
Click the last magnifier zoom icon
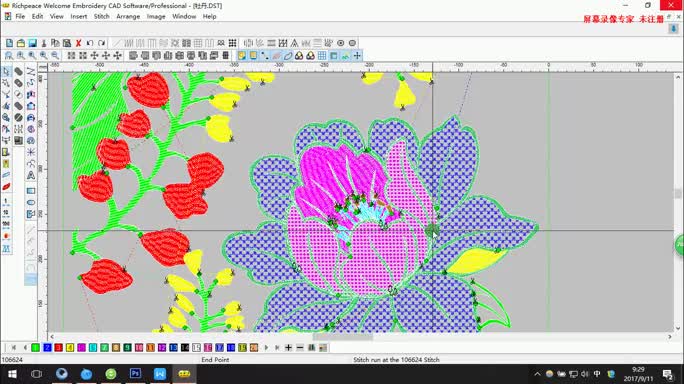(55, 55)
